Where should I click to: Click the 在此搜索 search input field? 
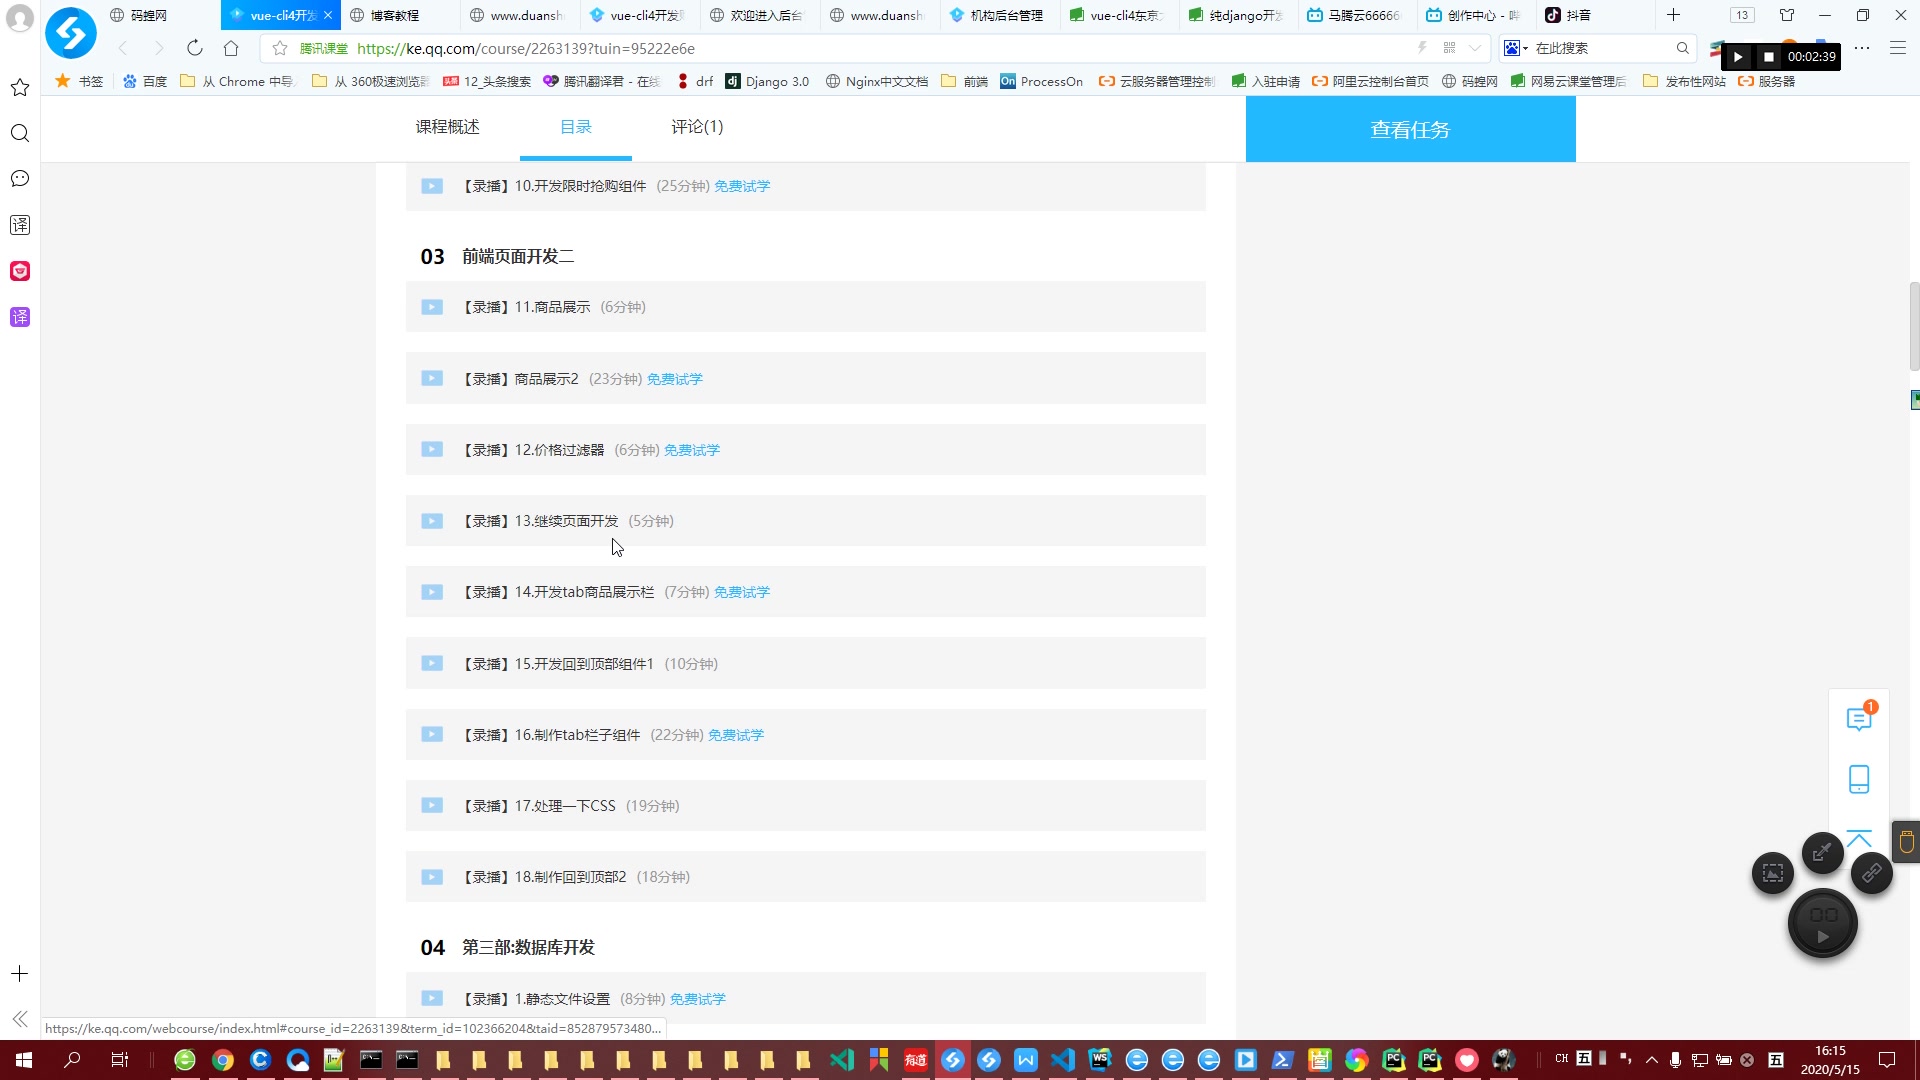pos(1600,48)
